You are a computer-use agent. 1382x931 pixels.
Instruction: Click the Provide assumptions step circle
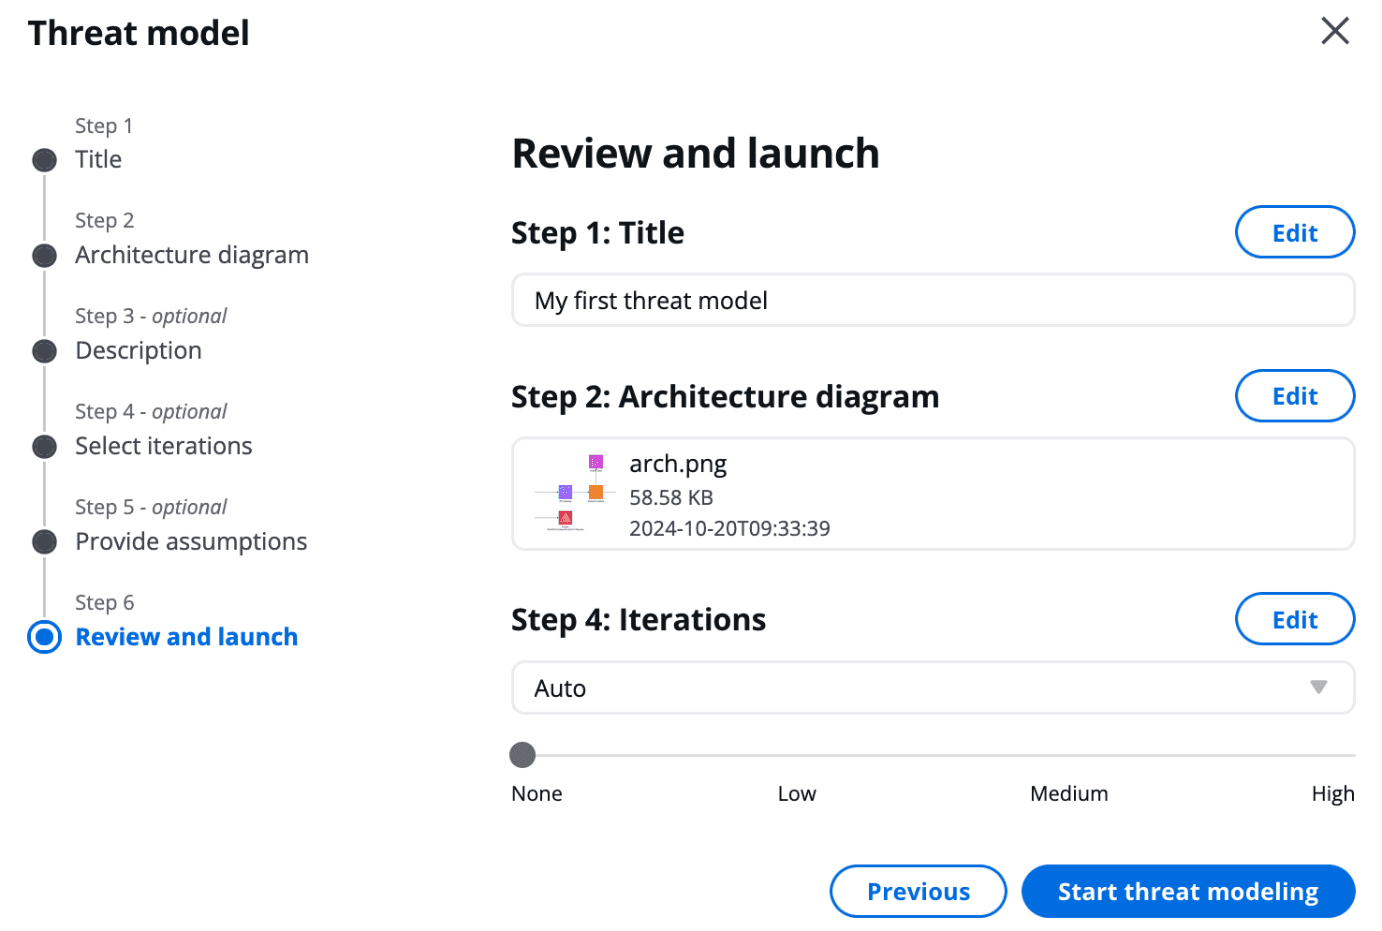coord(44,542)
